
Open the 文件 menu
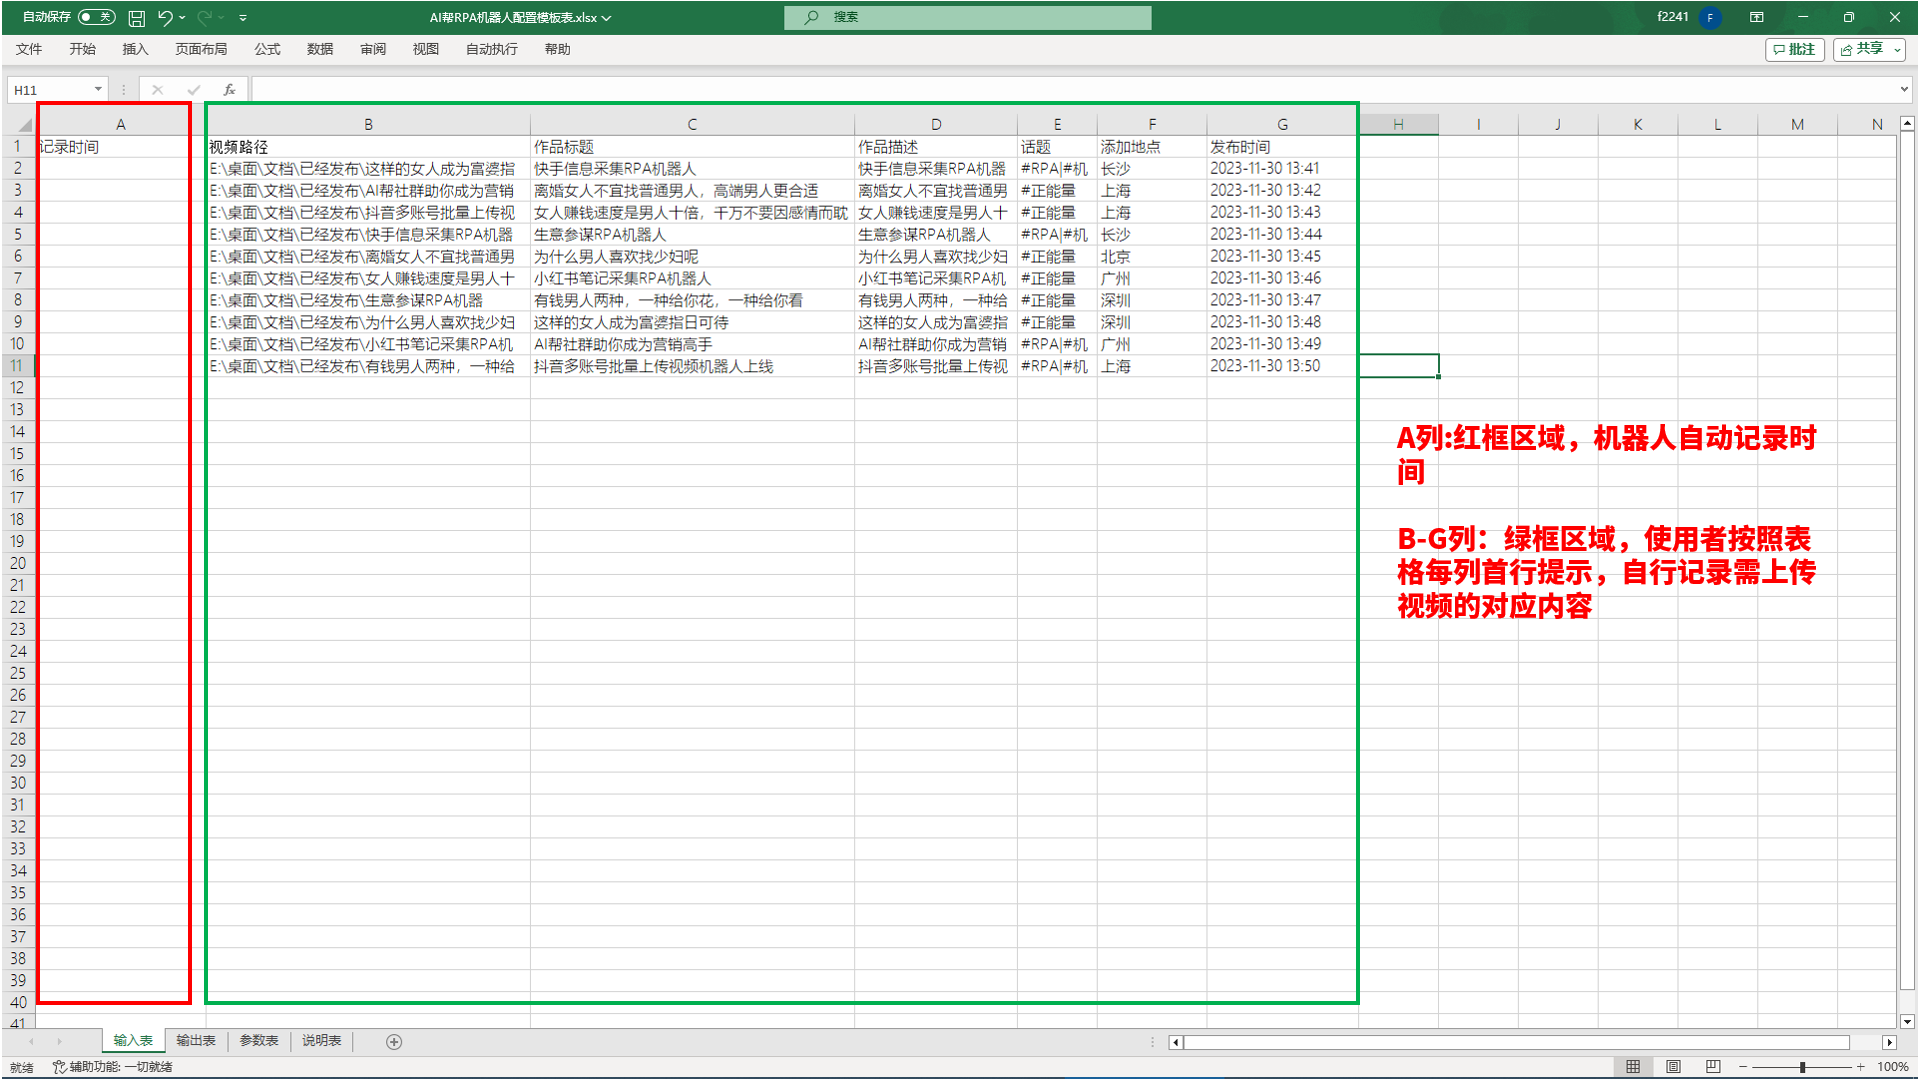coord(29,49)
